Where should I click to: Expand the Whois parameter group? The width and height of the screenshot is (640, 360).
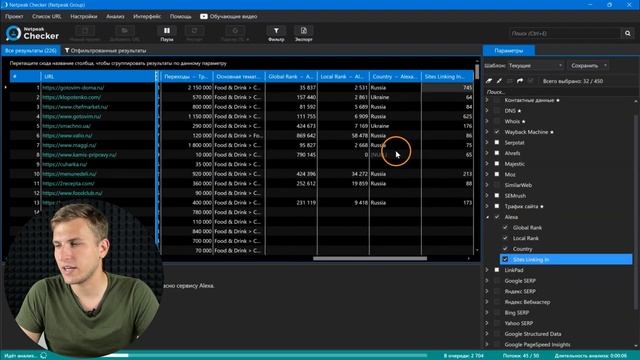click(487, 121)
